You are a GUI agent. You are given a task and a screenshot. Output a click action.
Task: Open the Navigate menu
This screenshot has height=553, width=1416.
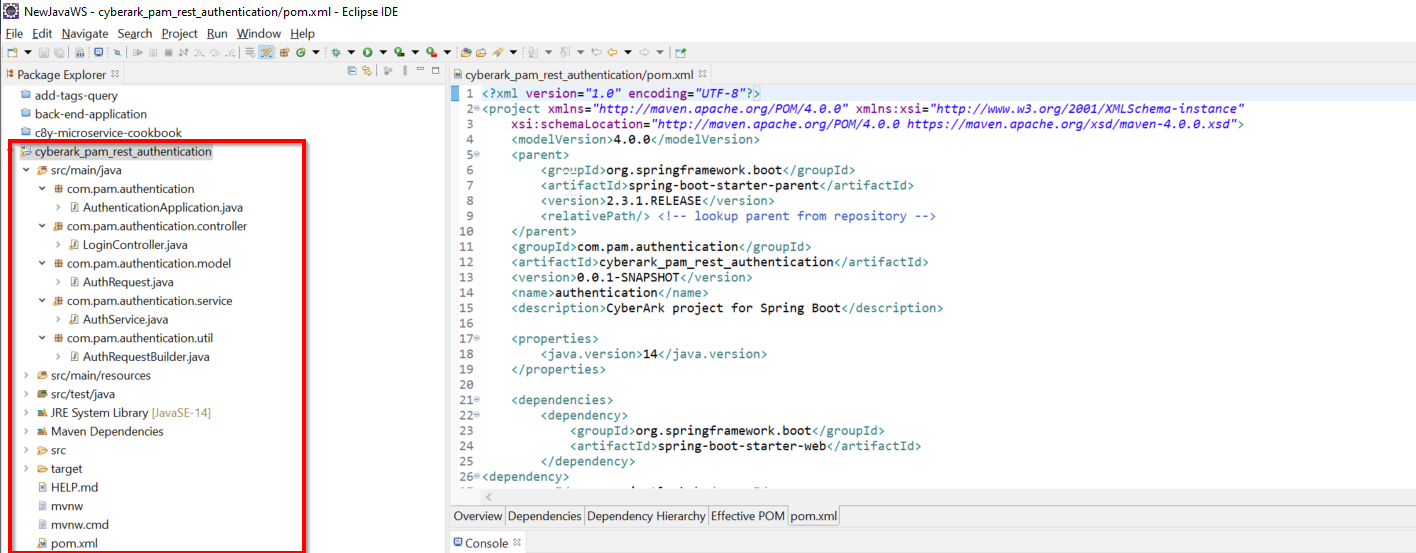point(84,33)
